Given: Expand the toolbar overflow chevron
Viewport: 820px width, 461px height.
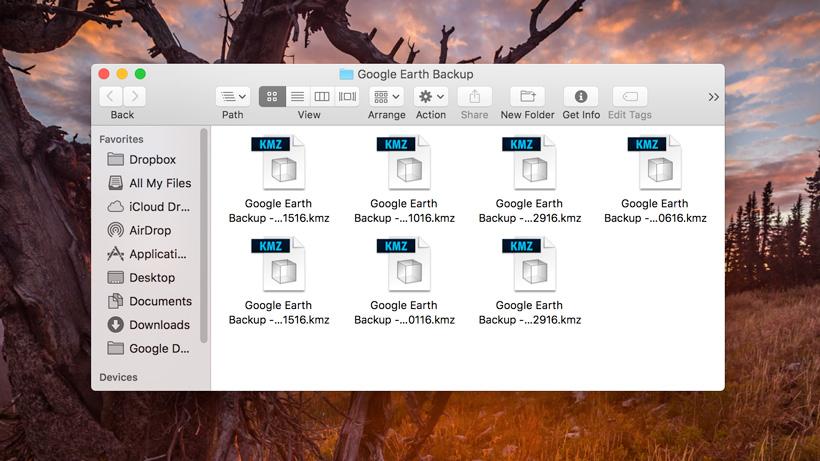Looking at the screenshot, I should 713,97.
